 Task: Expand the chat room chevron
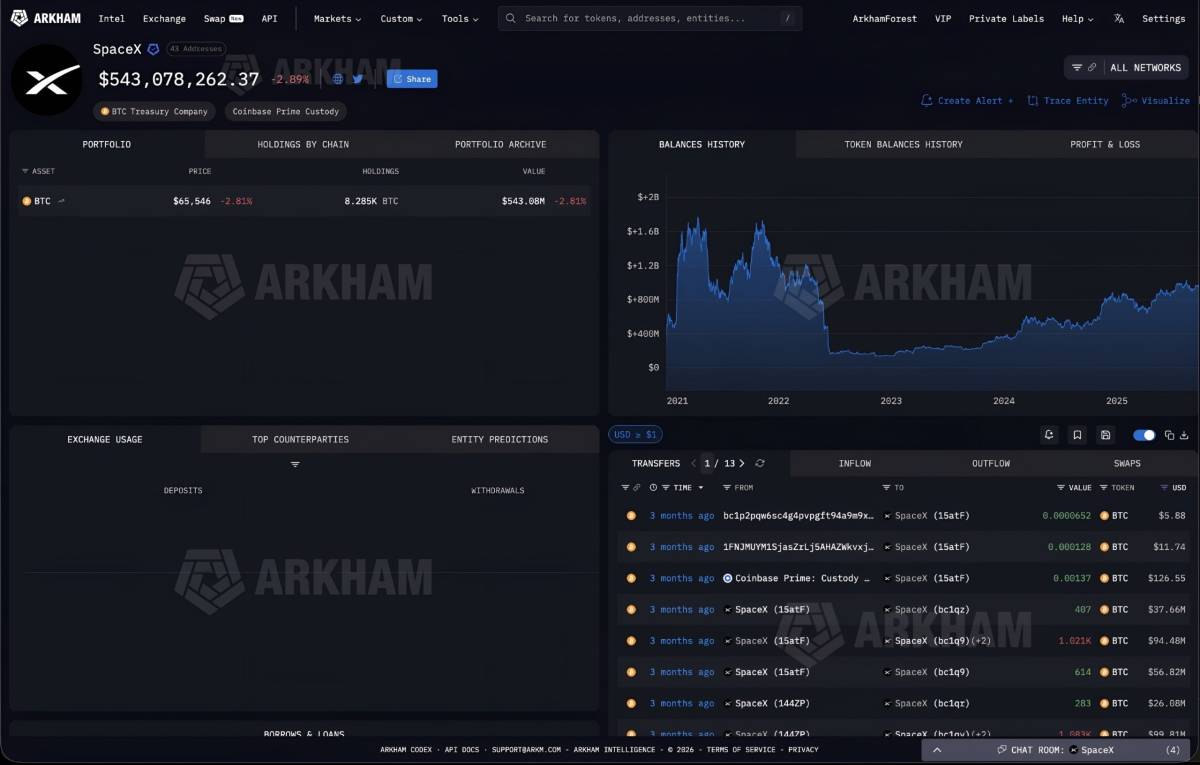[937, 749]
